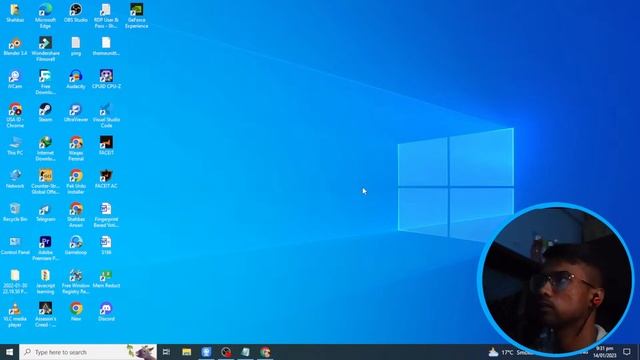Viewport: 640px width, 360px height.
Task: Open the Free Window Registry Repair shortcut
Action: (76, 282)
